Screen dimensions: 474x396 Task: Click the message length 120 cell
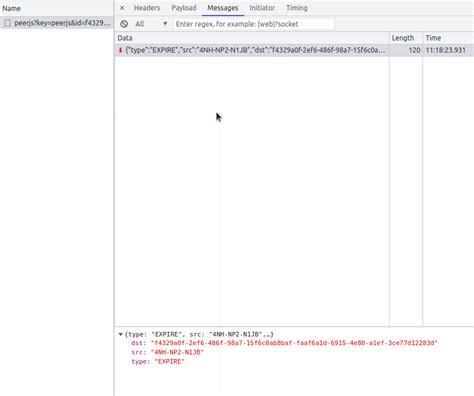pos(406,50)
